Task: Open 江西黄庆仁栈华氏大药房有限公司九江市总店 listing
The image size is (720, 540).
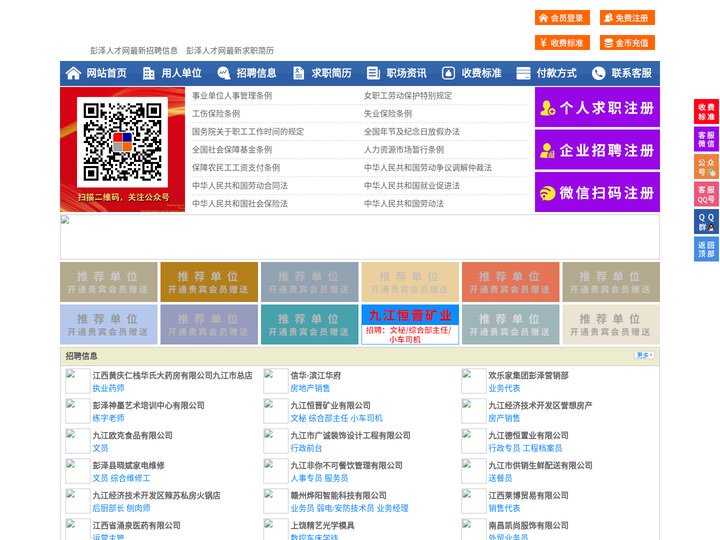Action: point(173,375)
